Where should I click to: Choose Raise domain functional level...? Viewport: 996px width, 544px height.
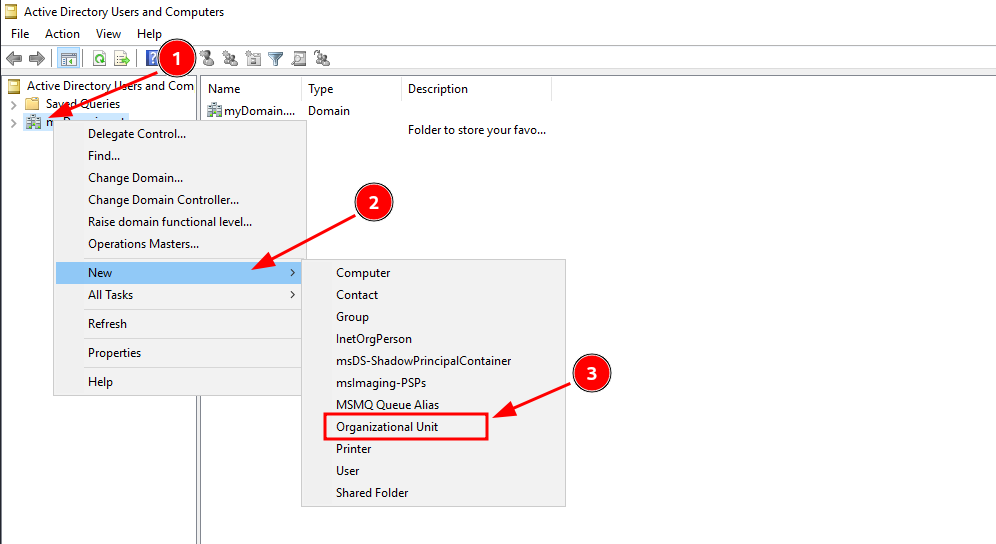tap(178, 222)
